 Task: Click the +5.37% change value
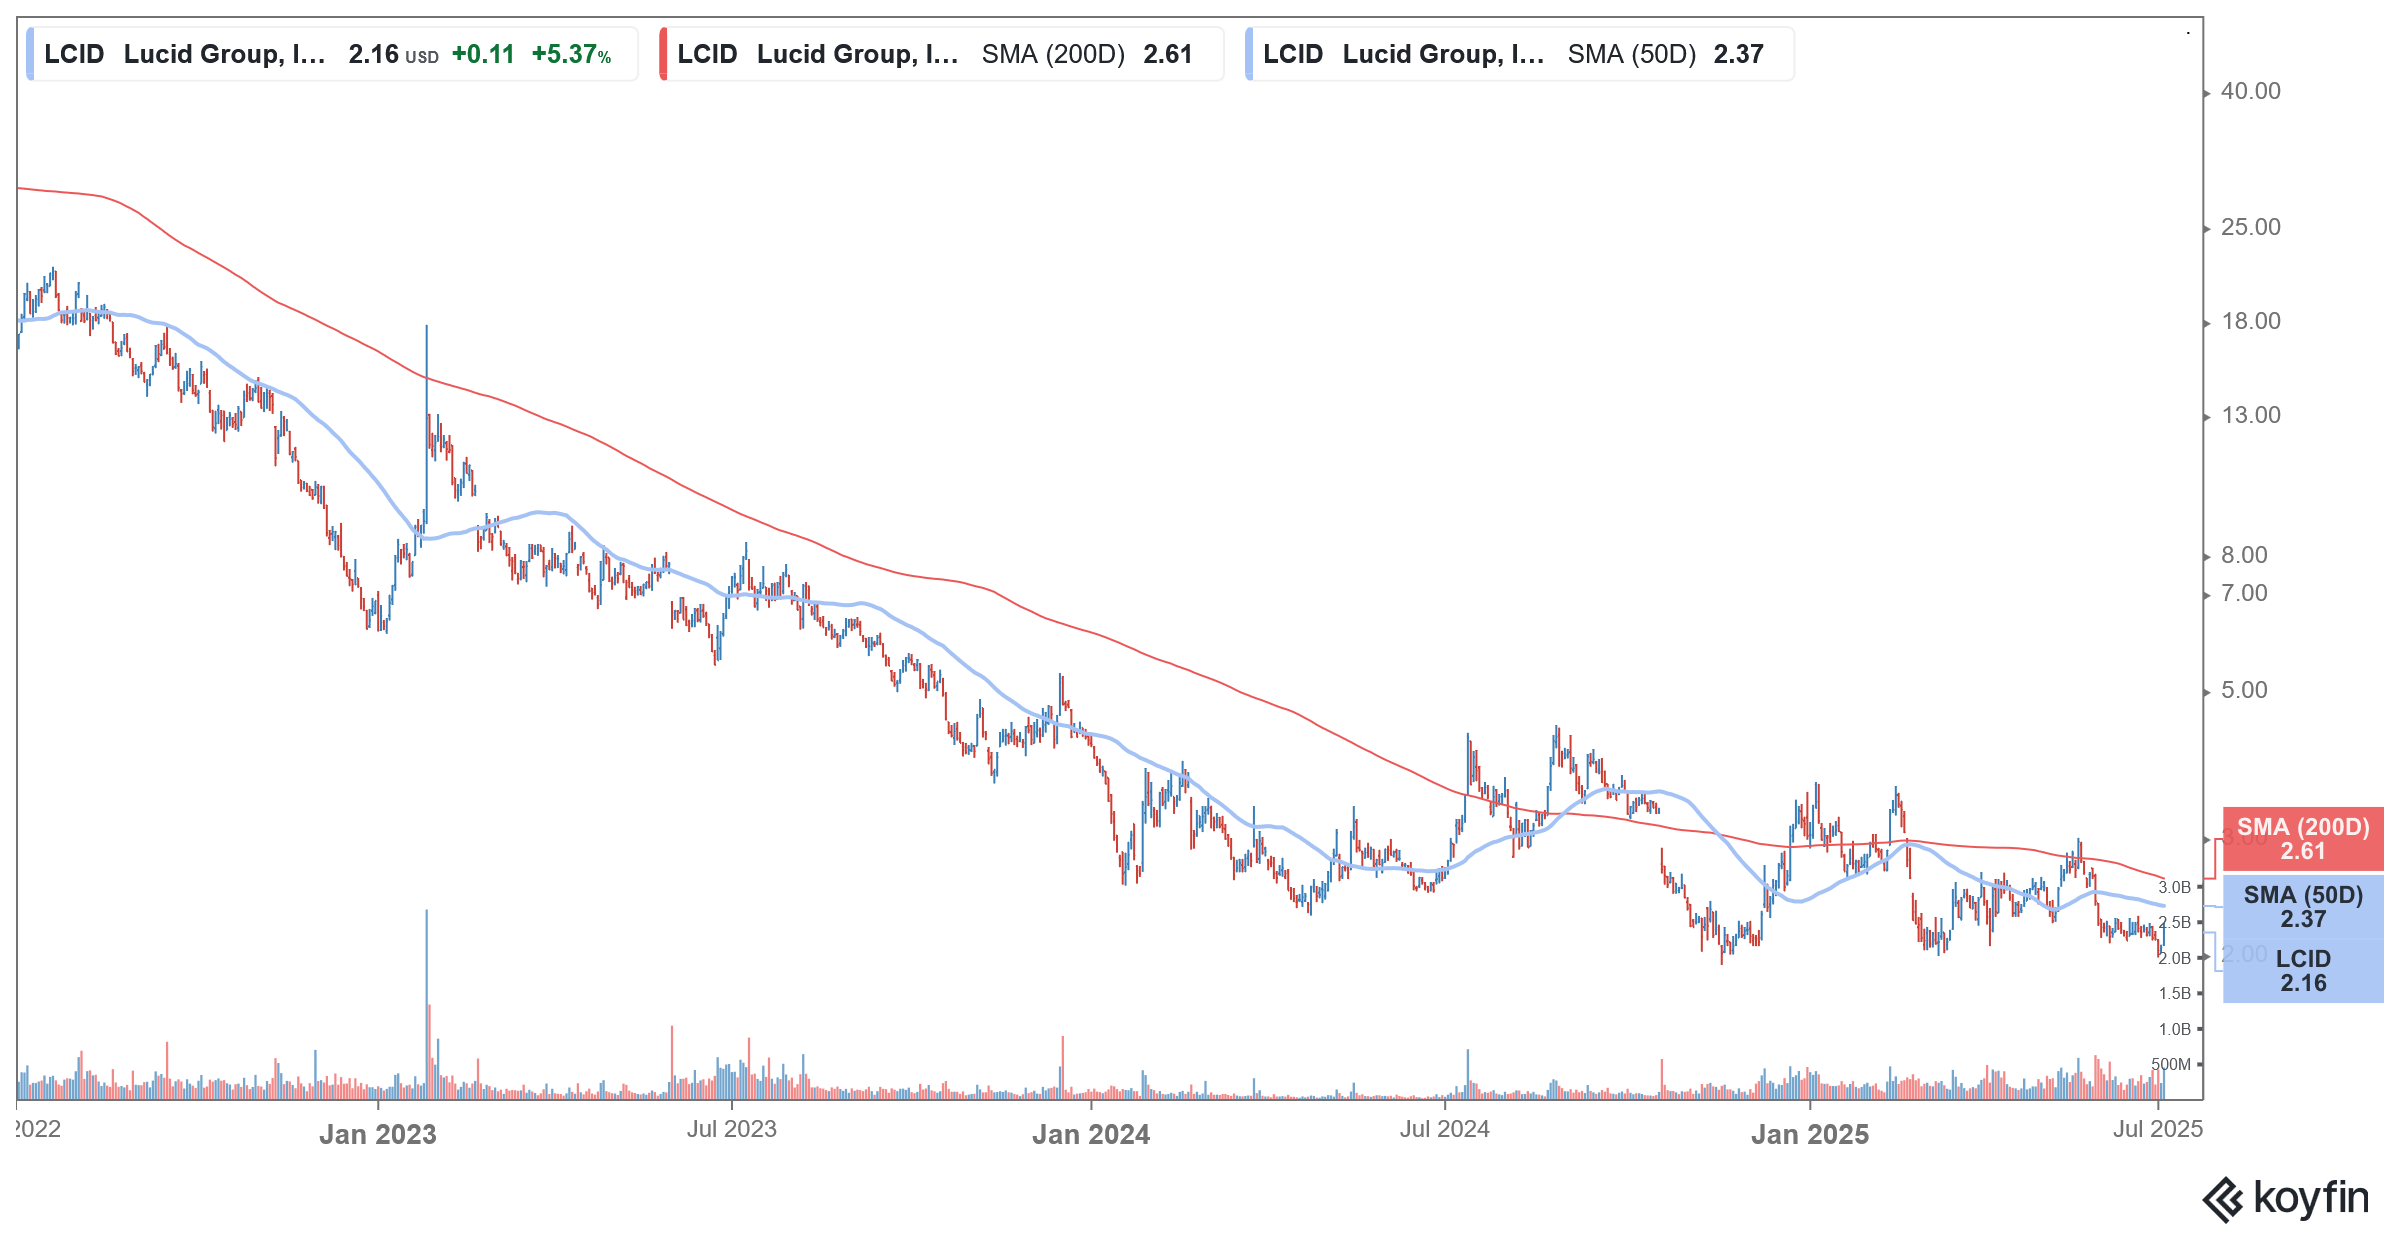[571, 54]
